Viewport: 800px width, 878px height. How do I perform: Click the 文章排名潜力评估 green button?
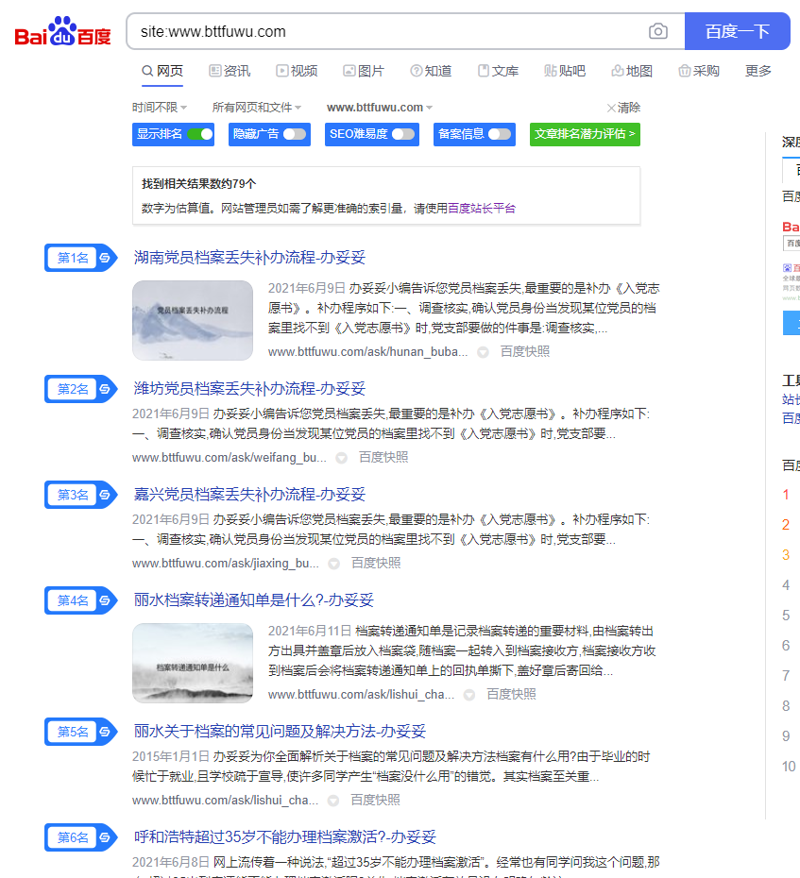(x=584, y=134)
